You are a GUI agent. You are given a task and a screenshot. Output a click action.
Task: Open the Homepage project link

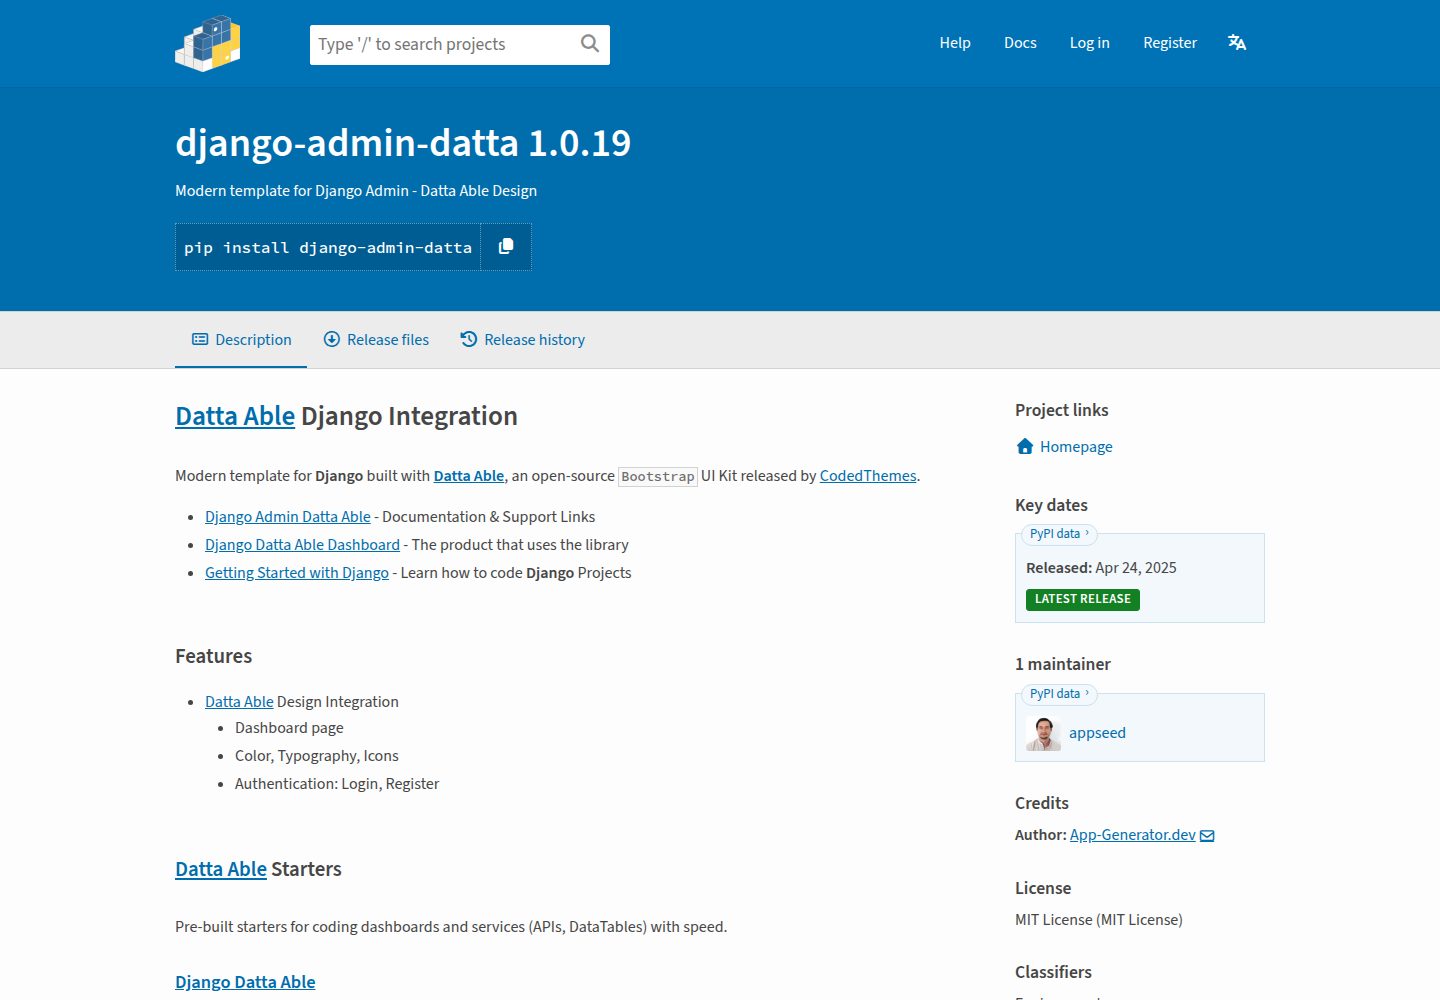point(1076,447)
